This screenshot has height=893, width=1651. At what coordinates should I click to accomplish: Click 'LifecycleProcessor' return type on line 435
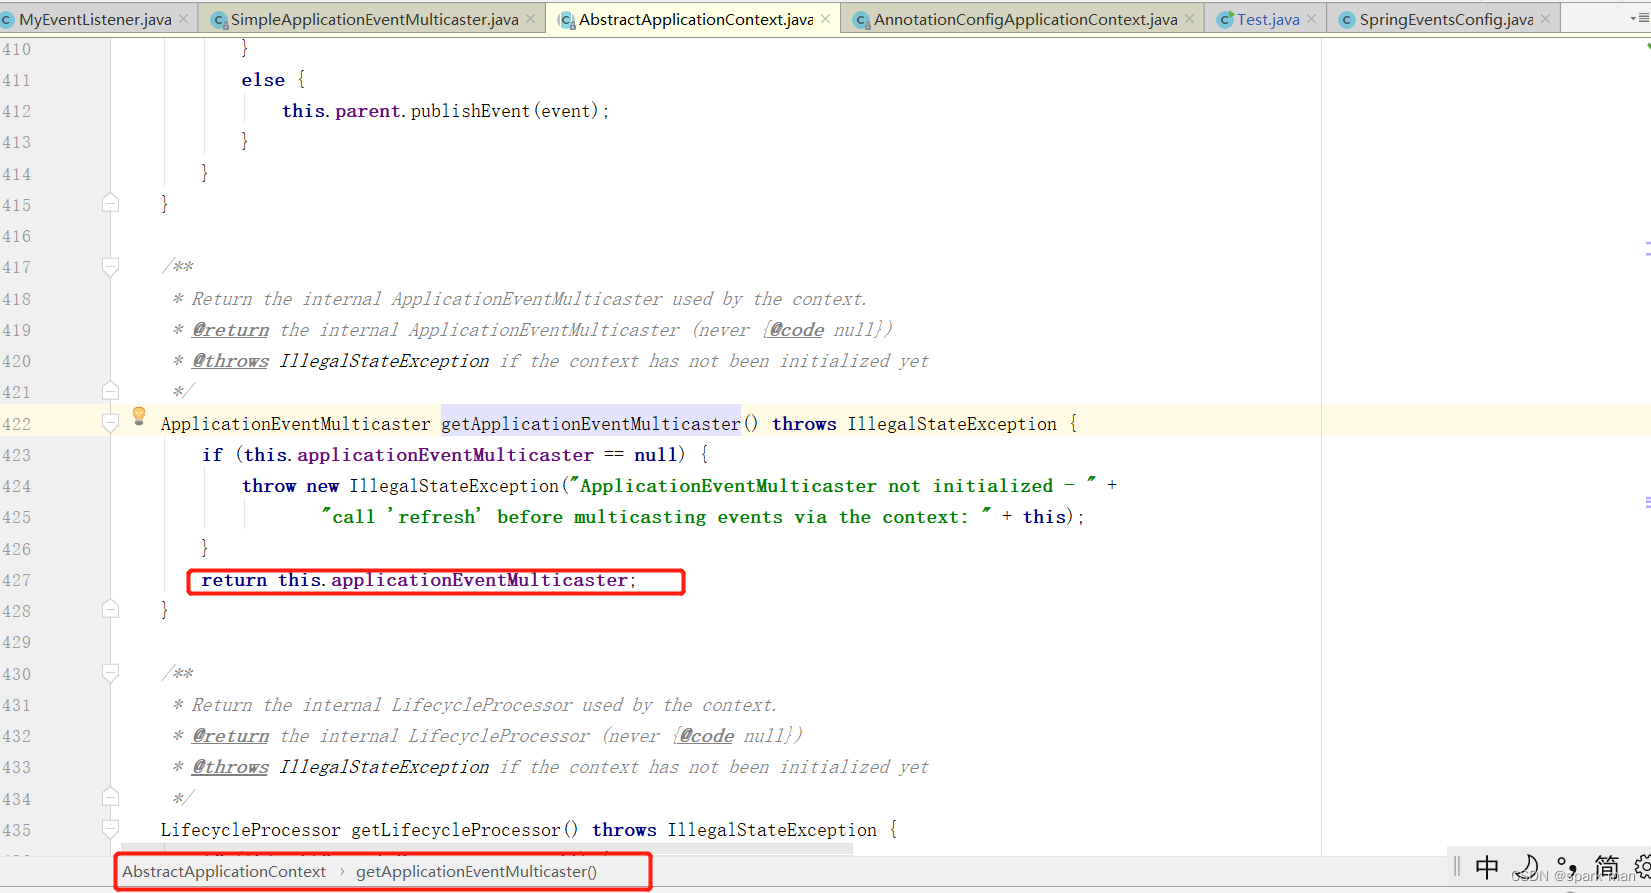point(251,830)
